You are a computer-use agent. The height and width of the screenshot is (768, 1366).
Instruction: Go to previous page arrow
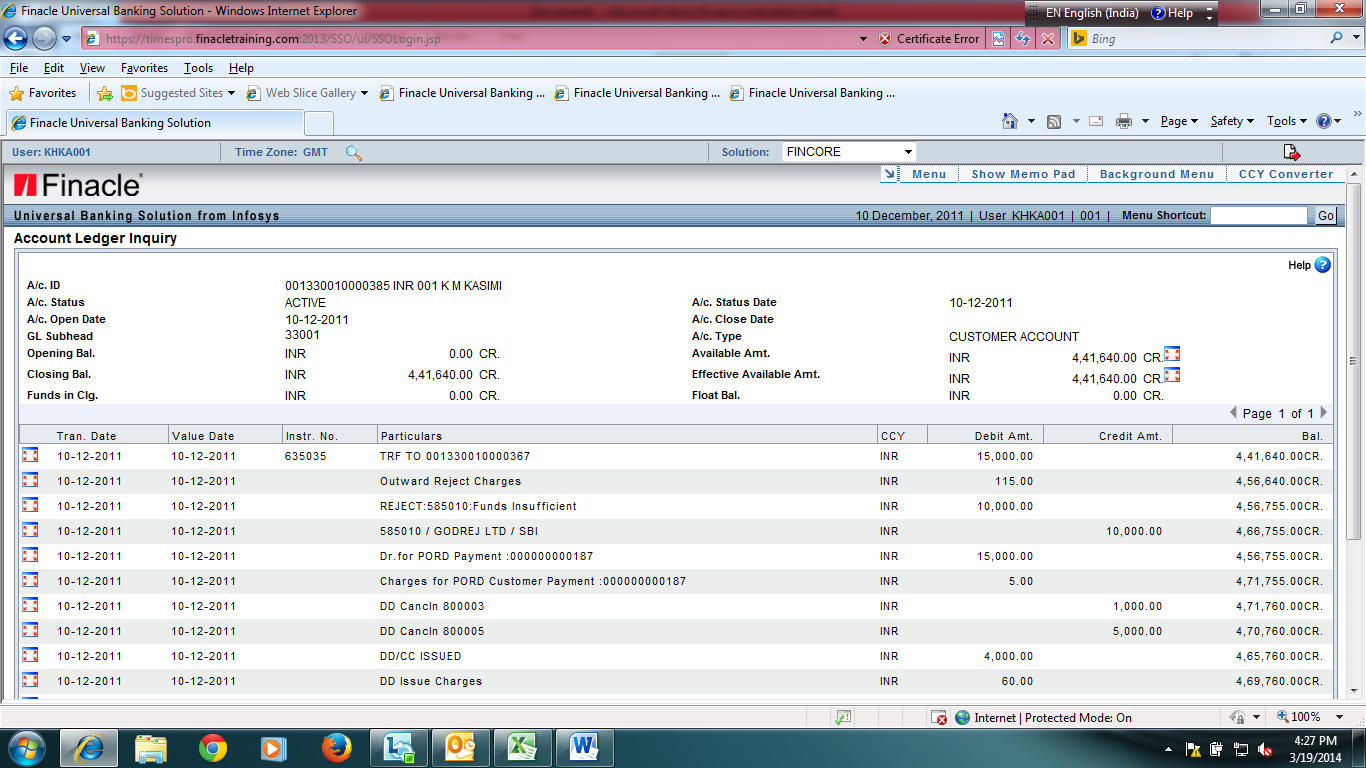point(1233,412)
